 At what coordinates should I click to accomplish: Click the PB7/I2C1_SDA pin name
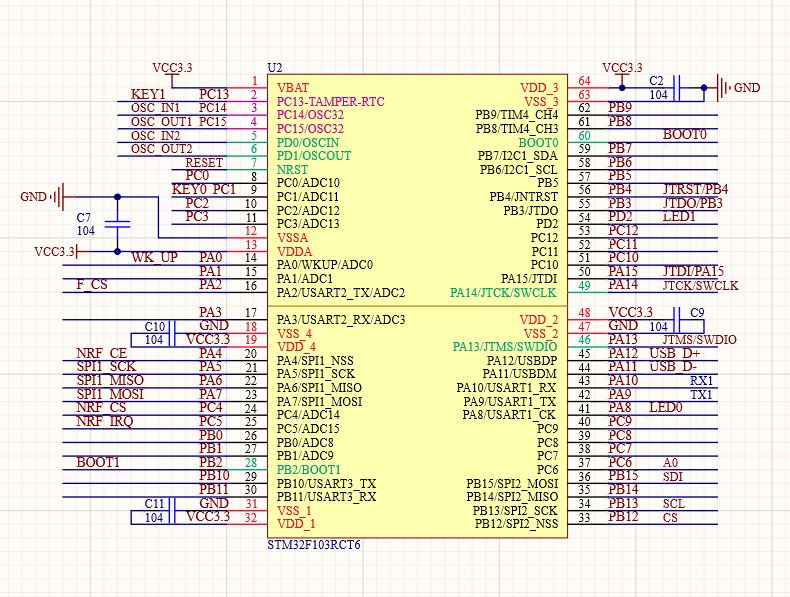click(517, 156)
